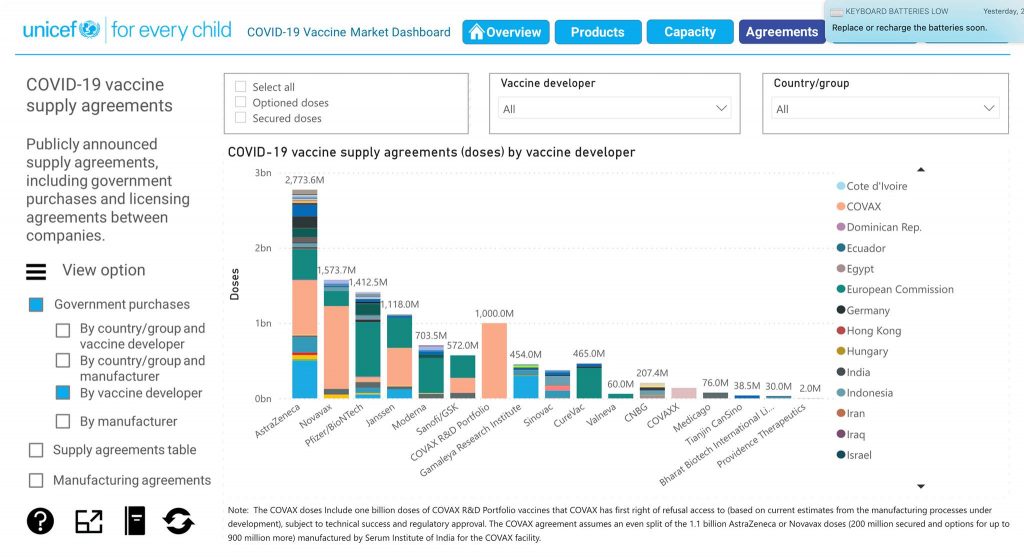The image size is (1024, 558).
Task: Click the Hong Kong legend dot
Action: (x=841, y=331)
